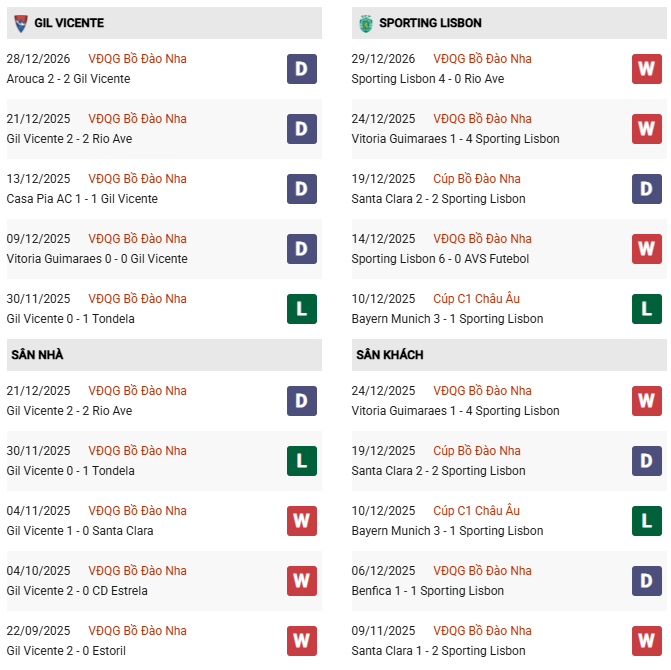Open the league link dated 29/12/2026
671x670 pixels.
(482, 59)
